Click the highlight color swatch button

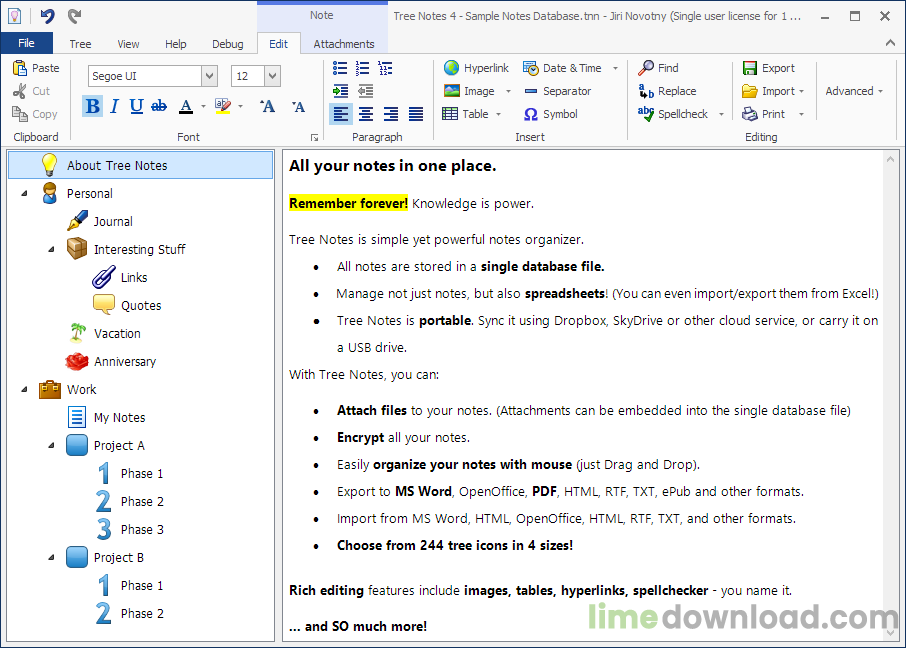click(221, 106)
